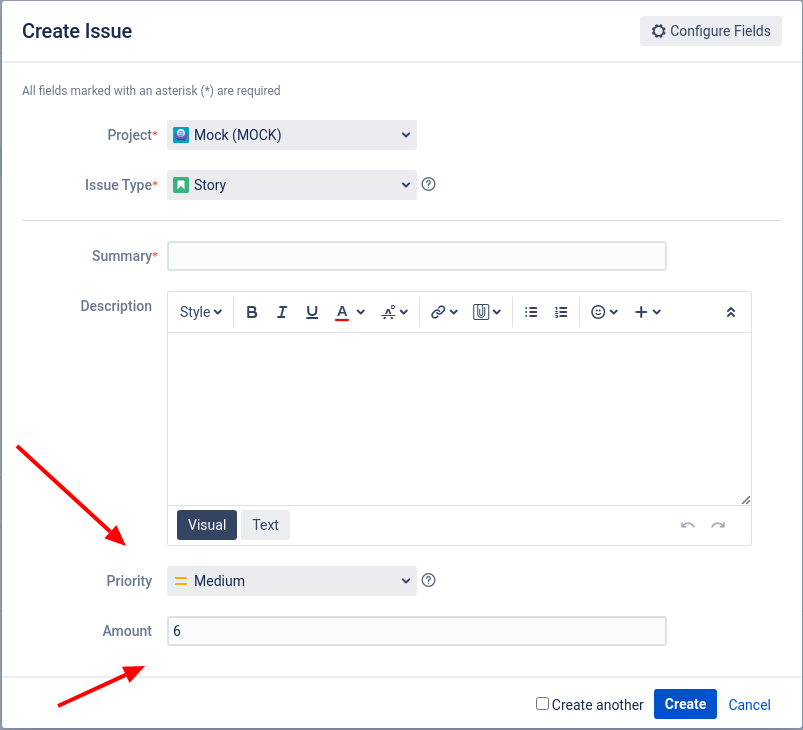The width and height of the screenshot is (803, 730).
Task: Open the Project dropdown
Action: pos(291,135)
